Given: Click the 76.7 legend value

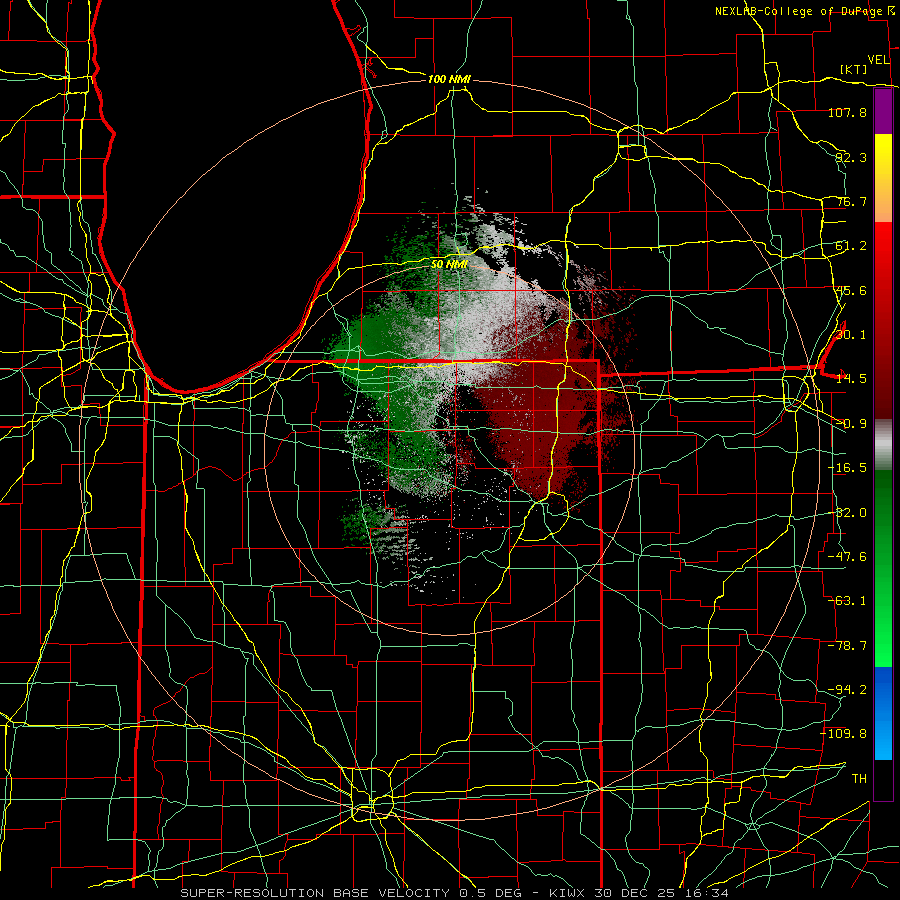Looking at the screenshot, I should point(851,201).
